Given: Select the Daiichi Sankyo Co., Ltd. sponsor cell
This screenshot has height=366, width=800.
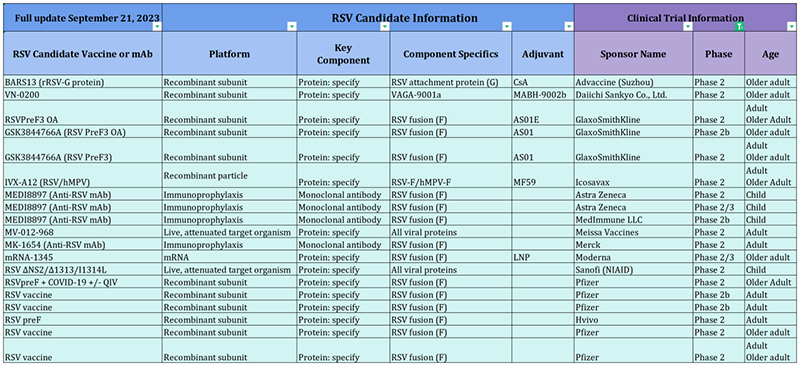Looking at the screenshot, I should tap(633, 95).
